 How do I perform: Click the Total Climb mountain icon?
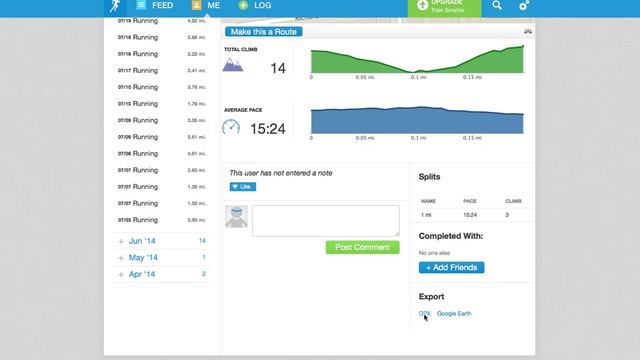[x=233, y=65]
